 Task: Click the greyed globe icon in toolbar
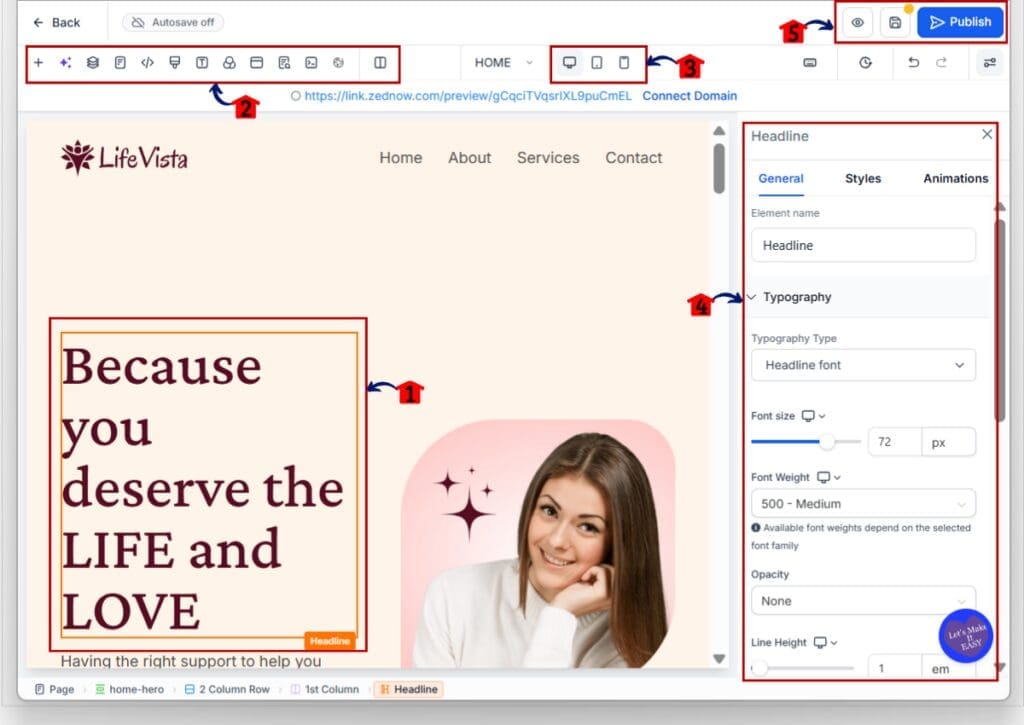click(x=338, y=63)
